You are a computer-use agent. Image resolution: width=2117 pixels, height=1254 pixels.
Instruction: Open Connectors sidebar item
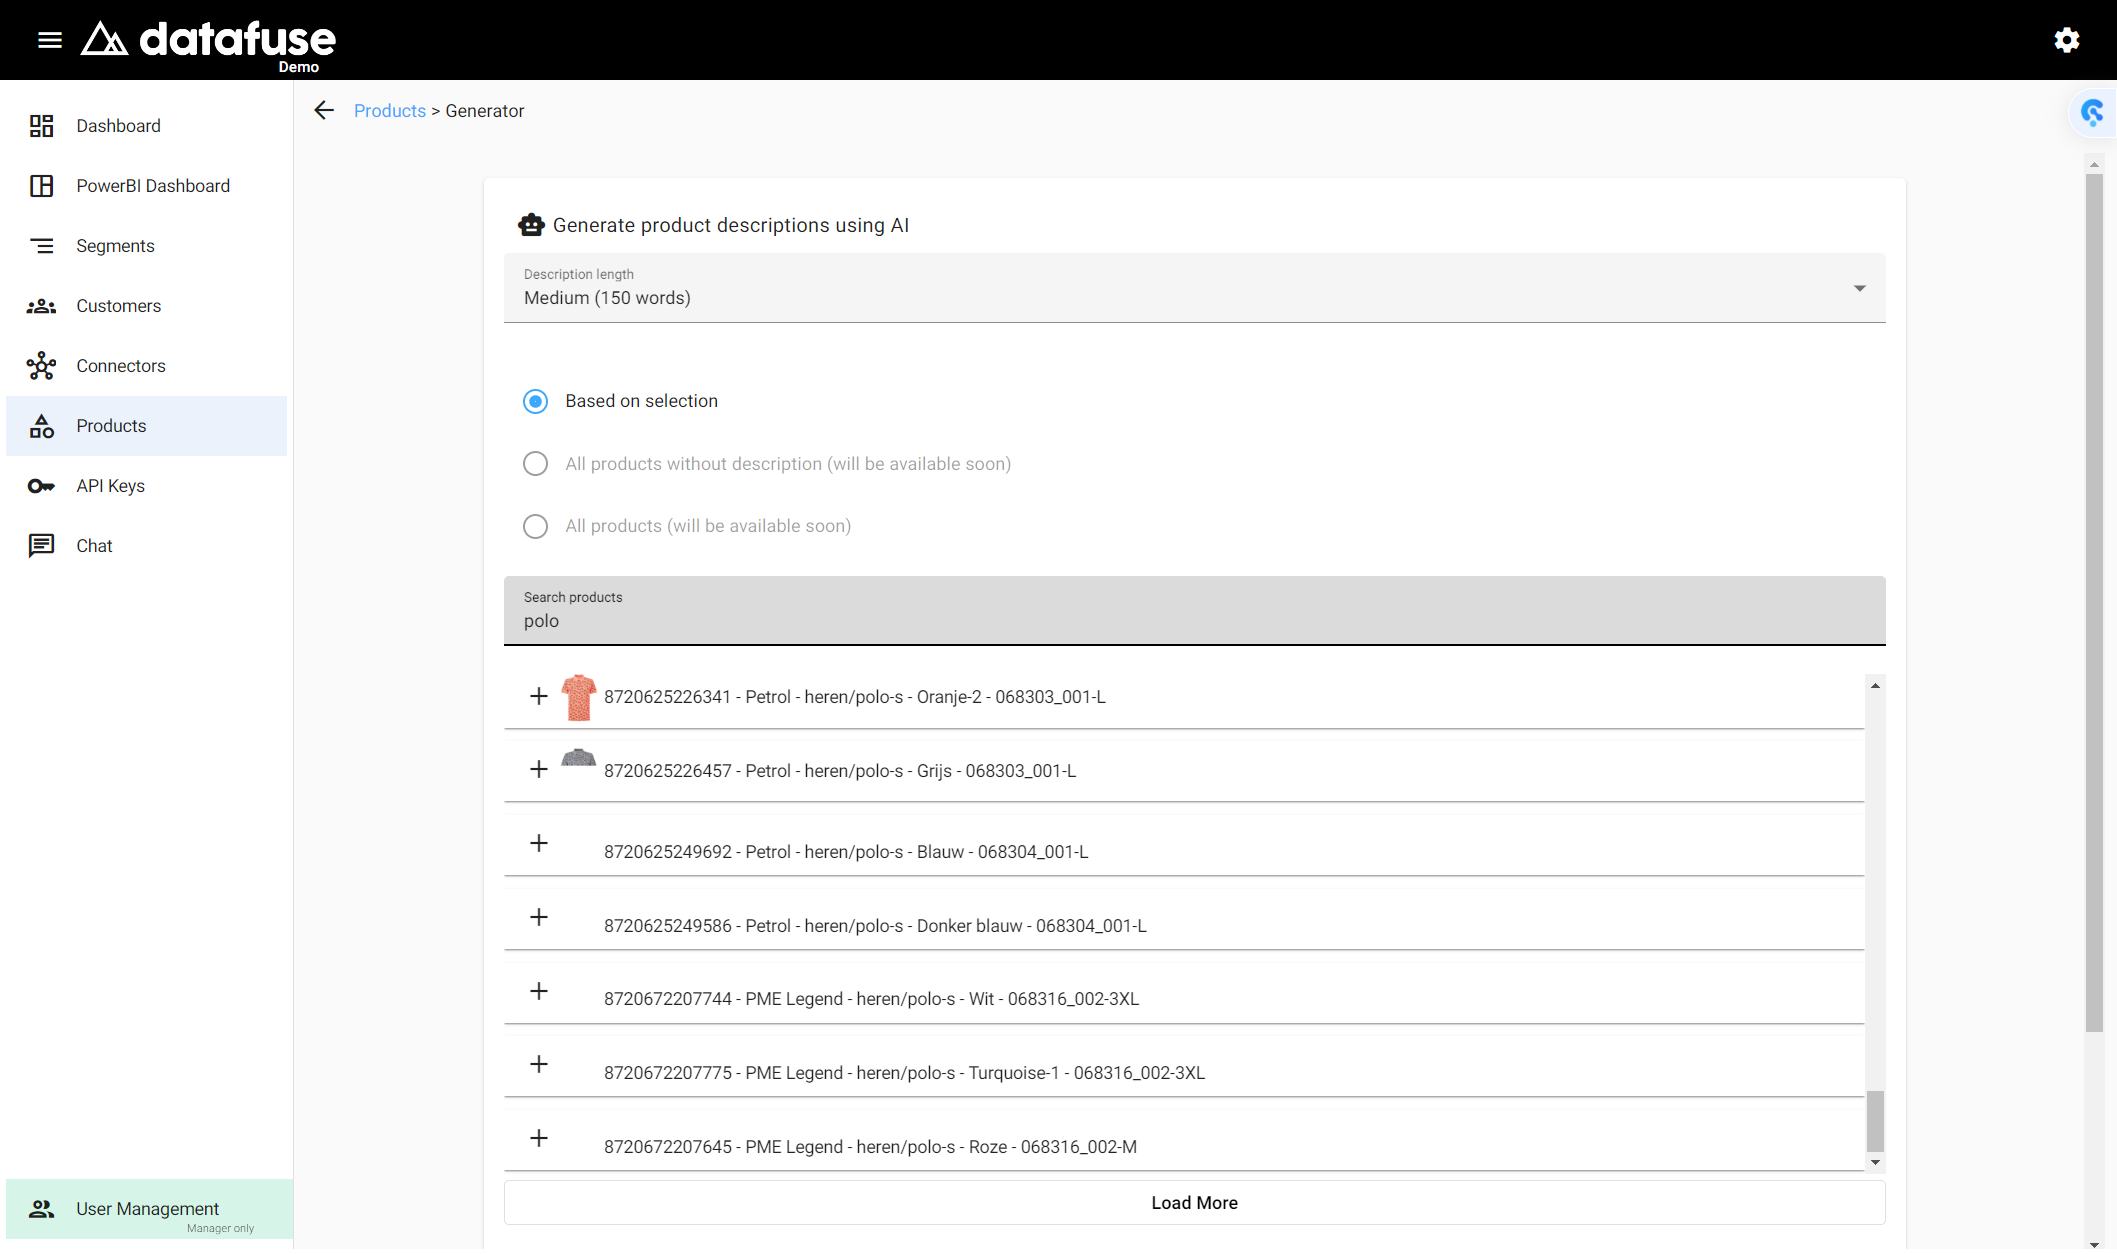146,366
